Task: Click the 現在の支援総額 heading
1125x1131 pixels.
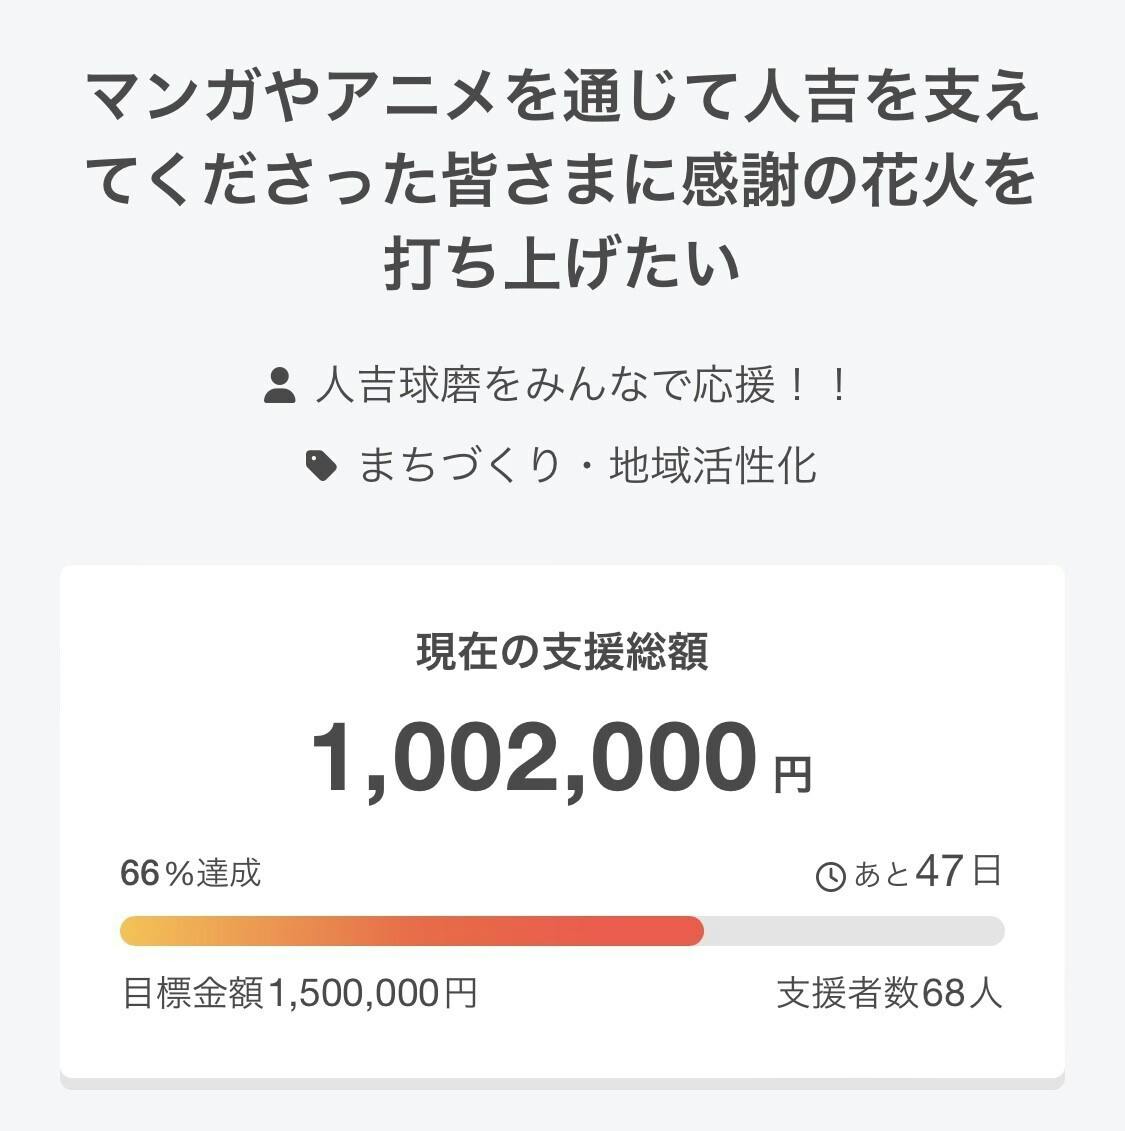Action: click(x=562, y=652)
